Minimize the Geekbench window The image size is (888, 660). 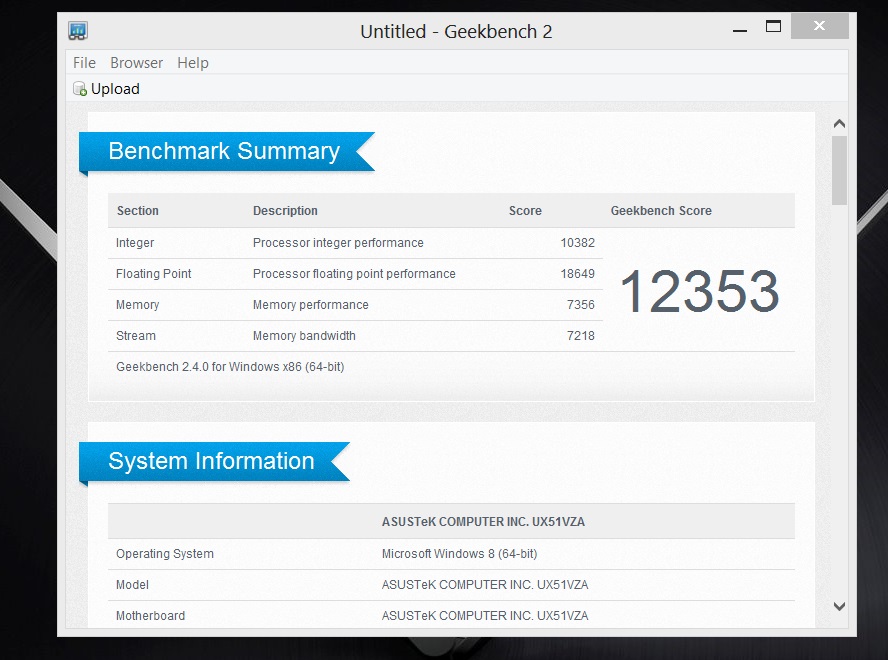(740, 30)
